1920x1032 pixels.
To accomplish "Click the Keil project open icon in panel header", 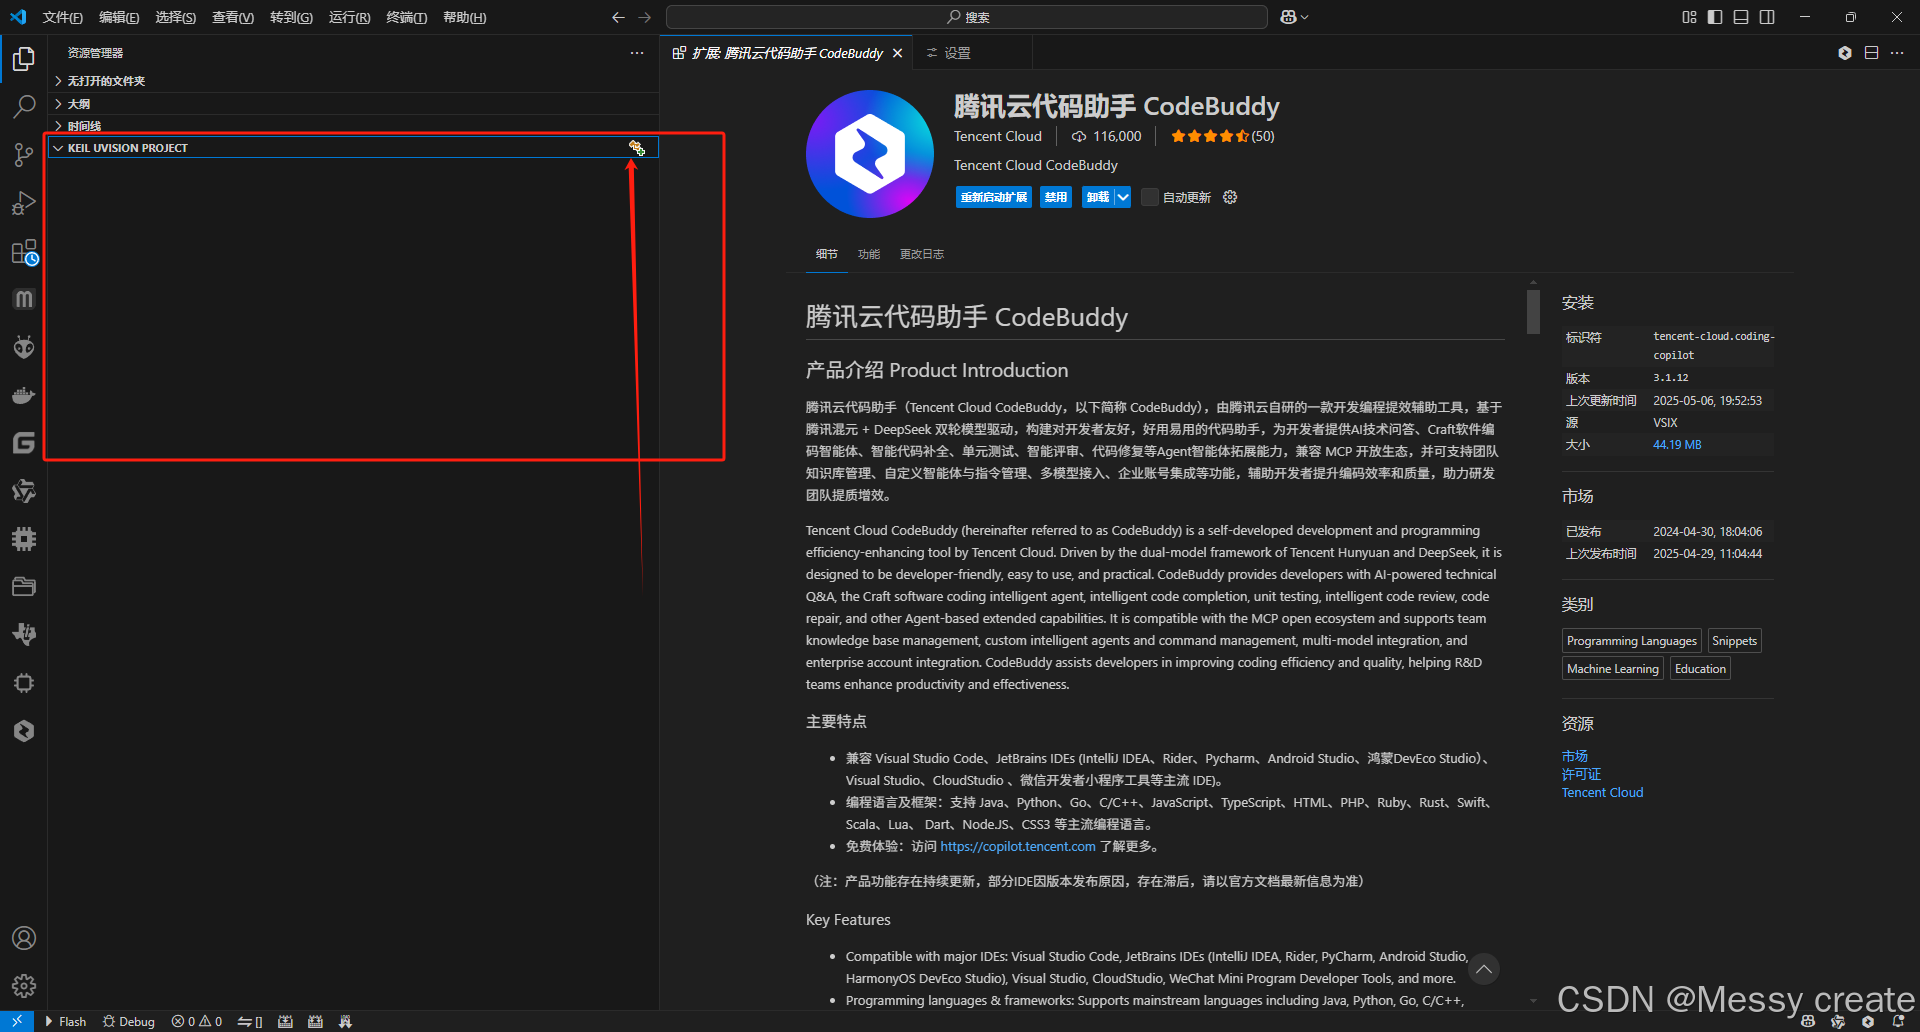I will (x=636, y=148).
